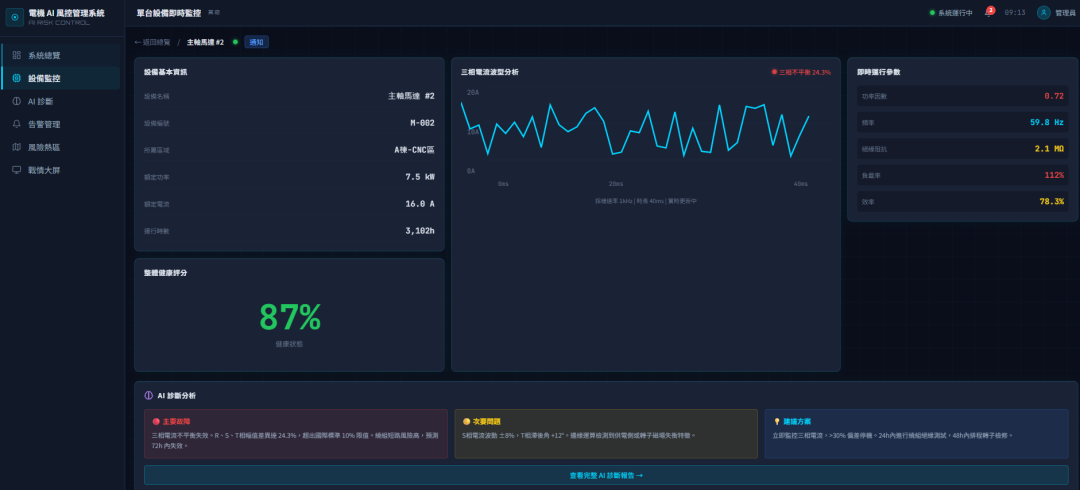Click the 40ms axis label on chart
Viewport: 1080px width, 490px height.
pyautogui.click(x=800, y=184)
